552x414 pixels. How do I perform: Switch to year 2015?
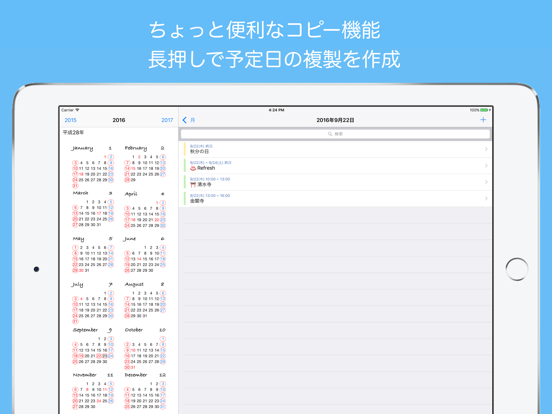(x=70, y=120)
